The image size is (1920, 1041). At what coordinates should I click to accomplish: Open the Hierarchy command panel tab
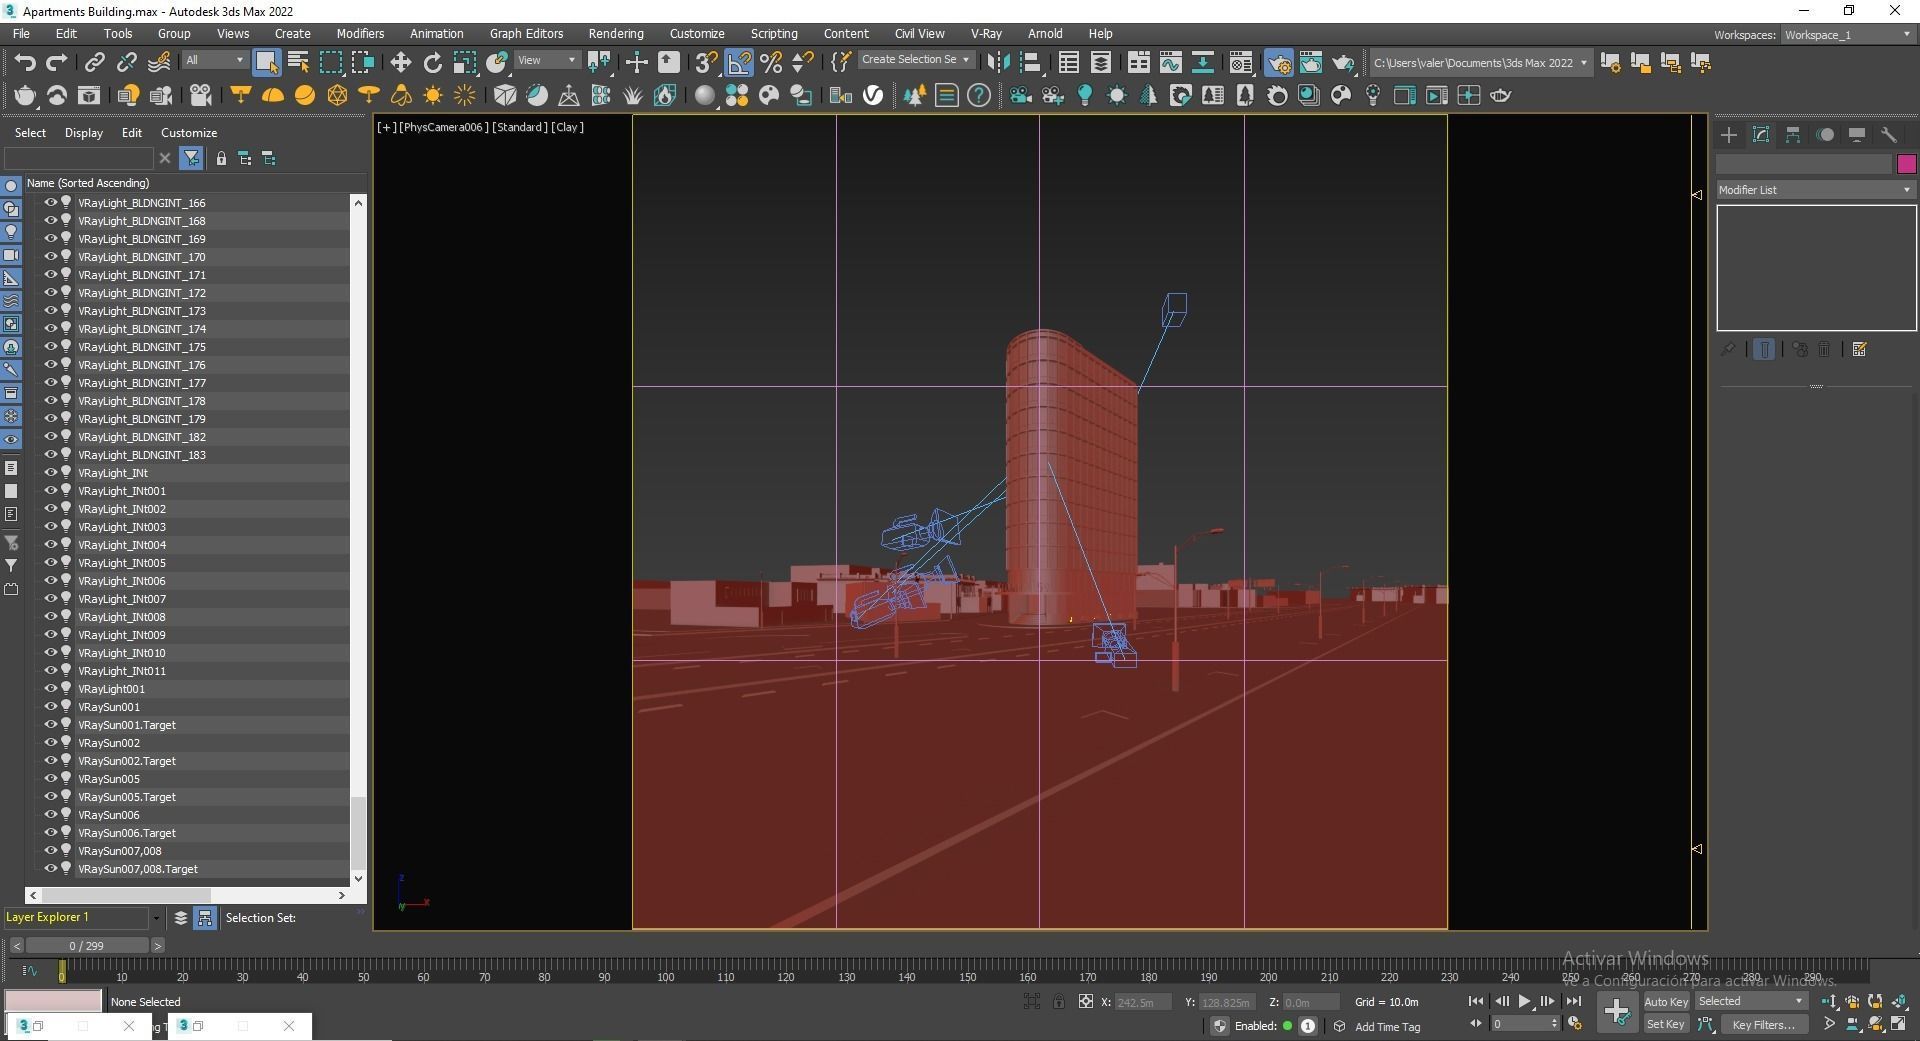1793,135
